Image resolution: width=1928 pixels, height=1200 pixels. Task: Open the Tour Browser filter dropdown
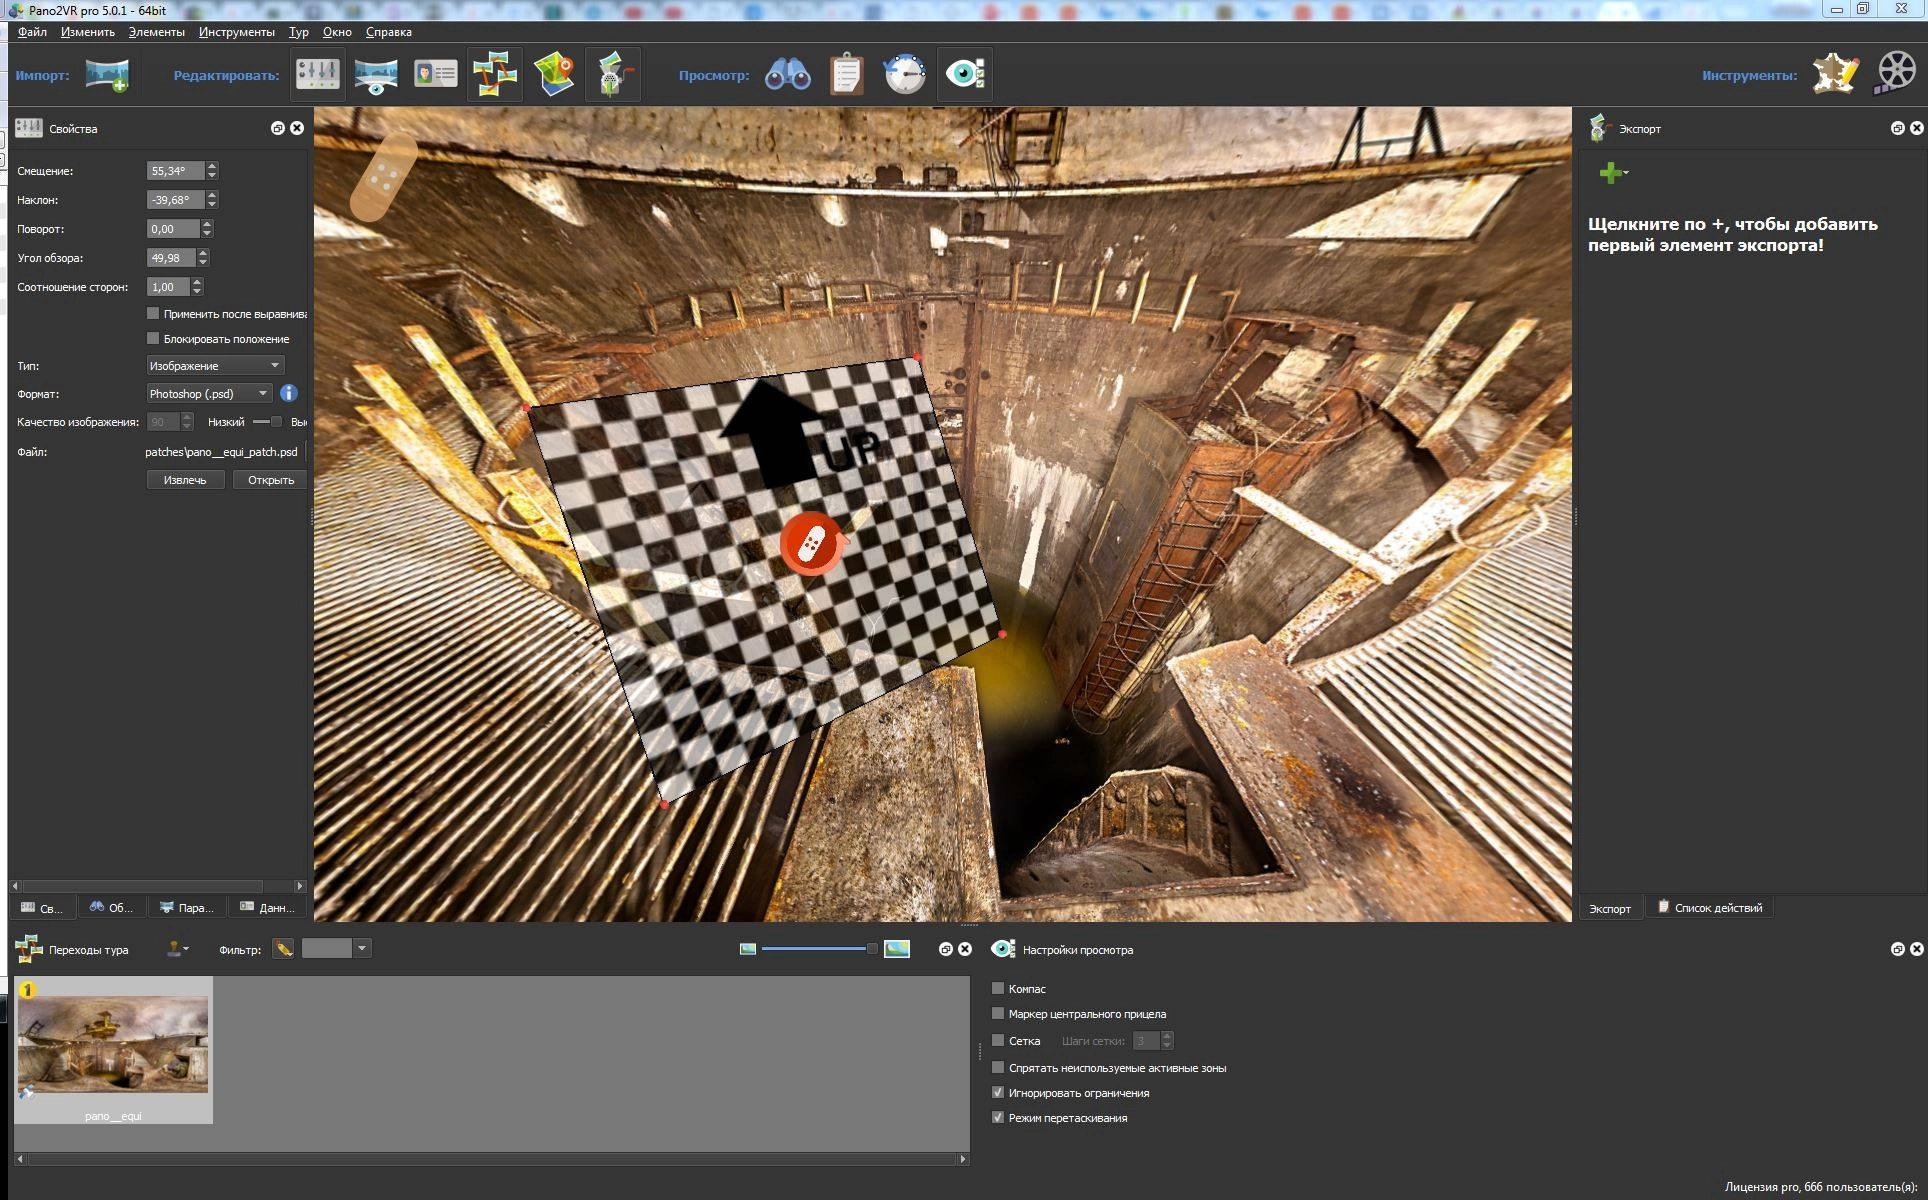pos(362,948)
